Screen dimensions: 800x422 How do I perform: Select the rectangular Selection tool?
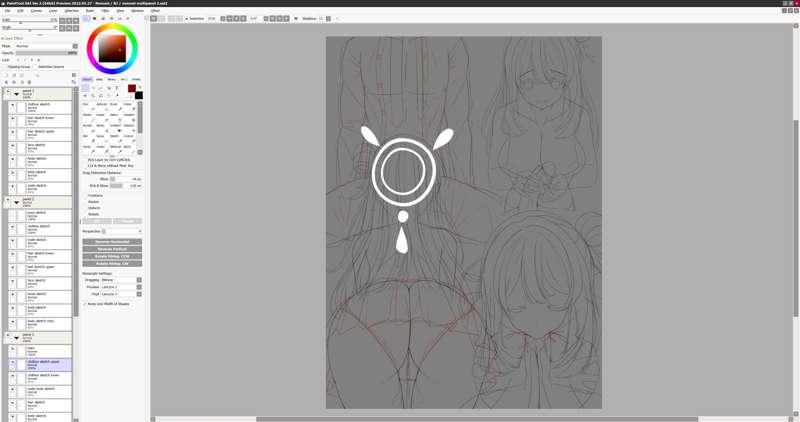[x=85, y=88]
